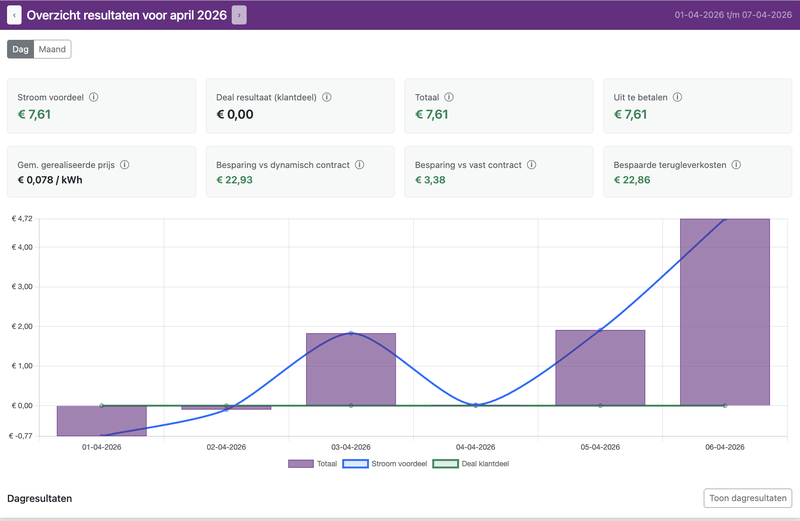Switch to the Maand view tab
The height and width of the screenshot is (521, 800).
click(52, 49)
